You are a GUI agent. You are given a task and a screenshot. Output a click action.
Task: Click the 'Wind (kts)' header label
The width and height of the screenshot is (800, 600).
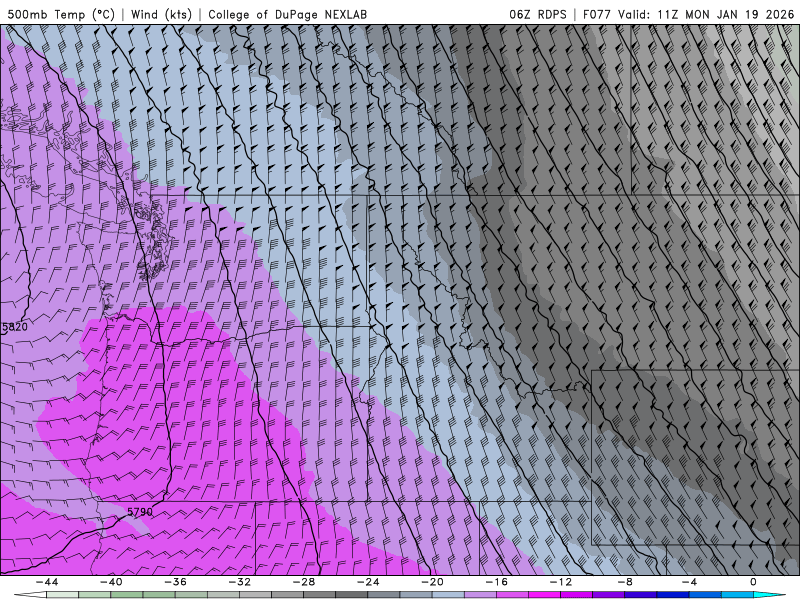point(161,14)
